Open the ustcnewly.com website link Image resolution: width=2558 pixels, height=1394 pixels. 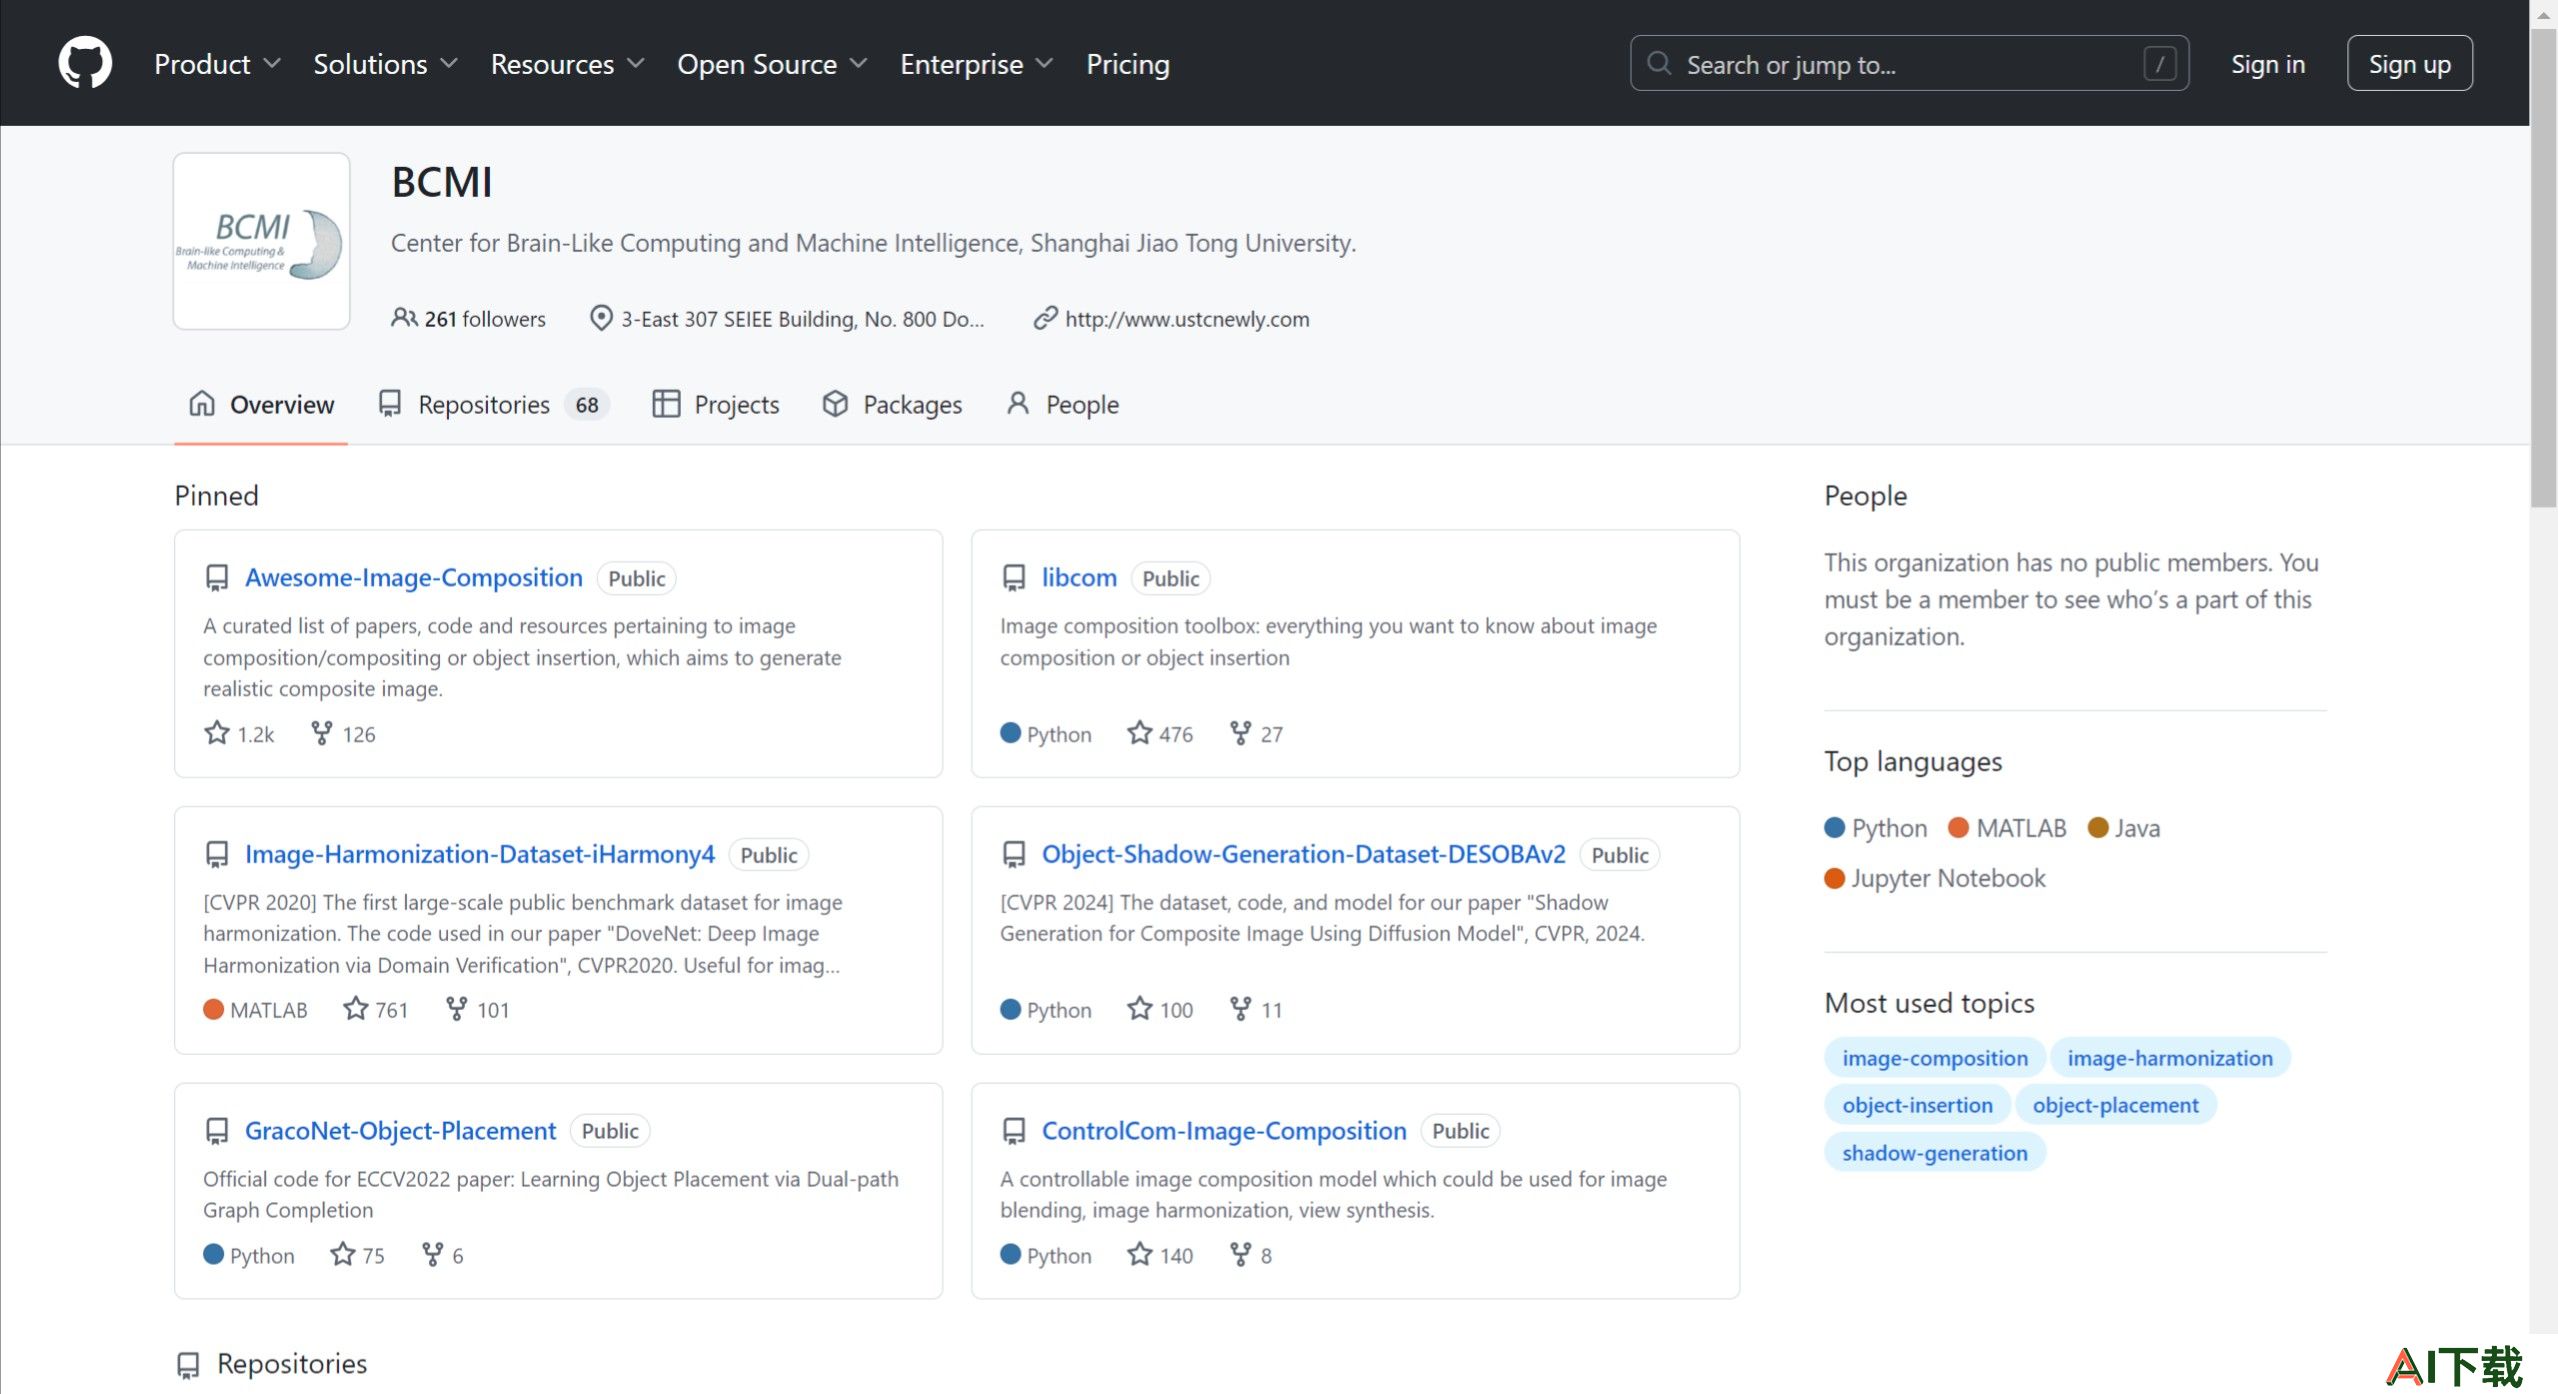[x=1187, y=318]
